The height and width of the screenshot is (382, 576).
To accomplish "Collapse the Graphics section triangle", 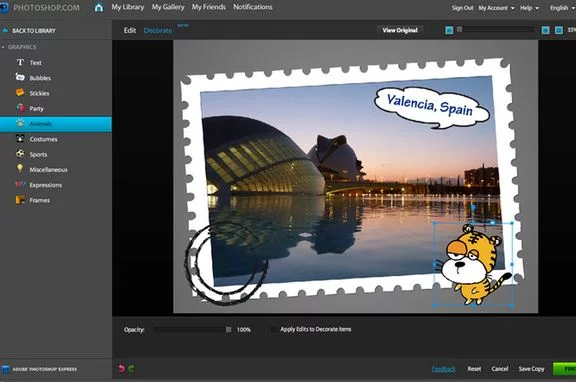I will point(3,47).
